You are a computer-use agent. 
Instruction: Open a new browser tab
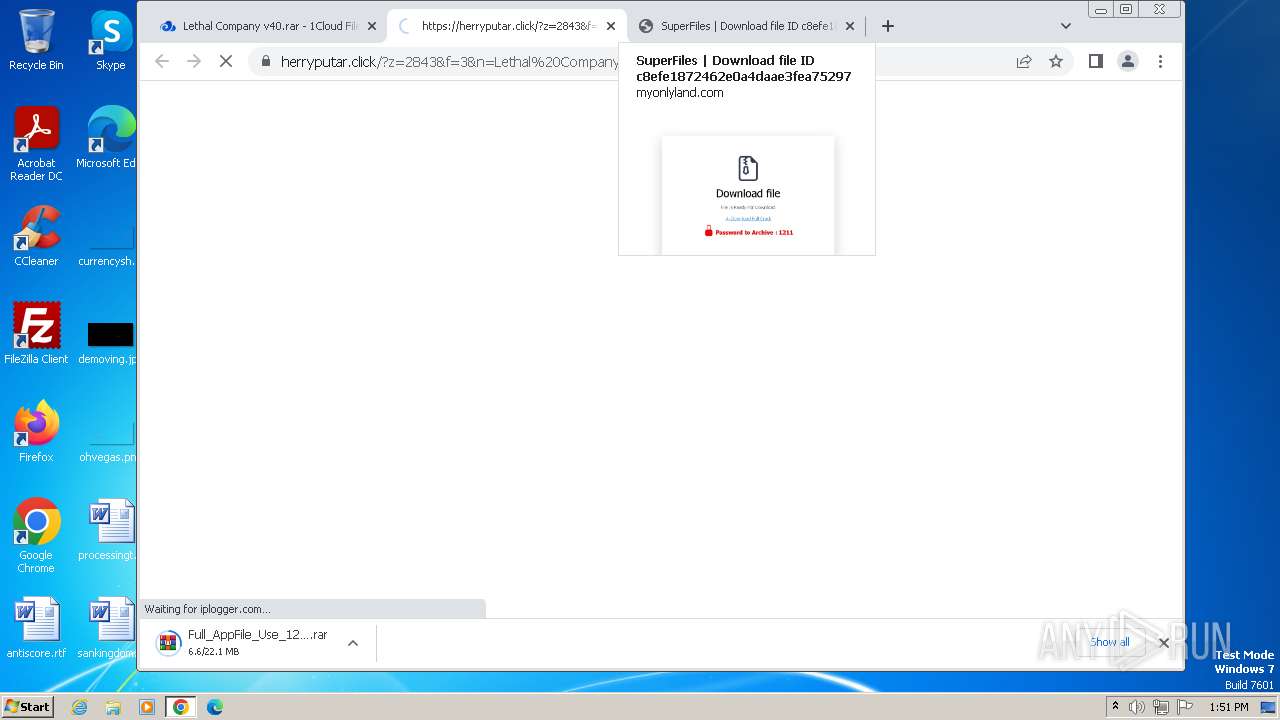click(887, 26)
